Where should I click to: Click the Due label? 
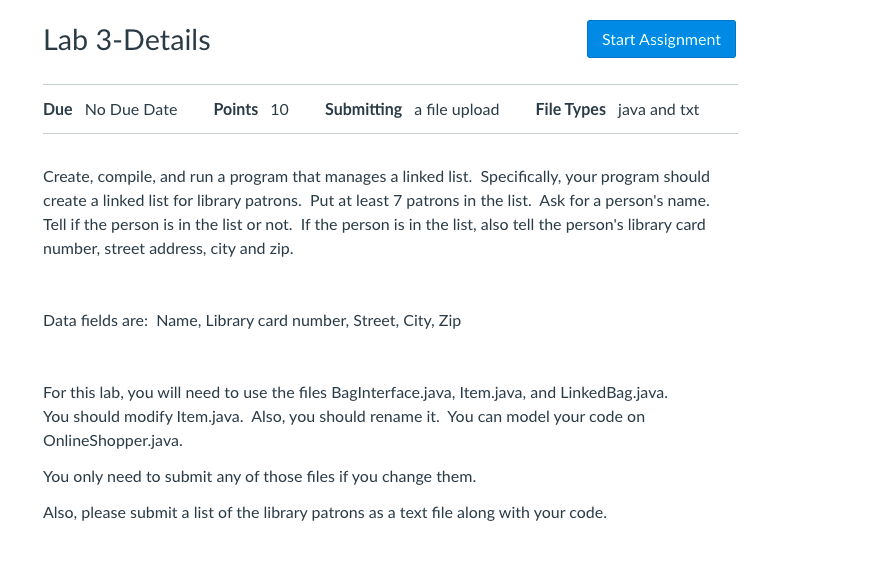(58, 109)
